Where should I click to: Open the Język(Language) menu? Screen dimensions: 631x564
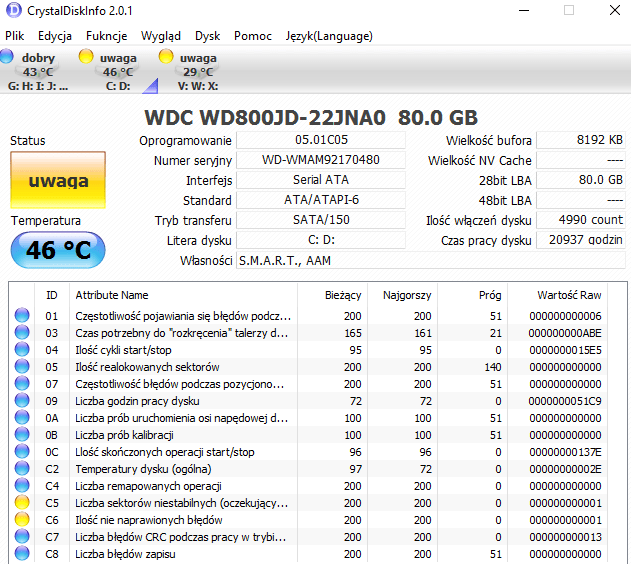pos(329,36)
